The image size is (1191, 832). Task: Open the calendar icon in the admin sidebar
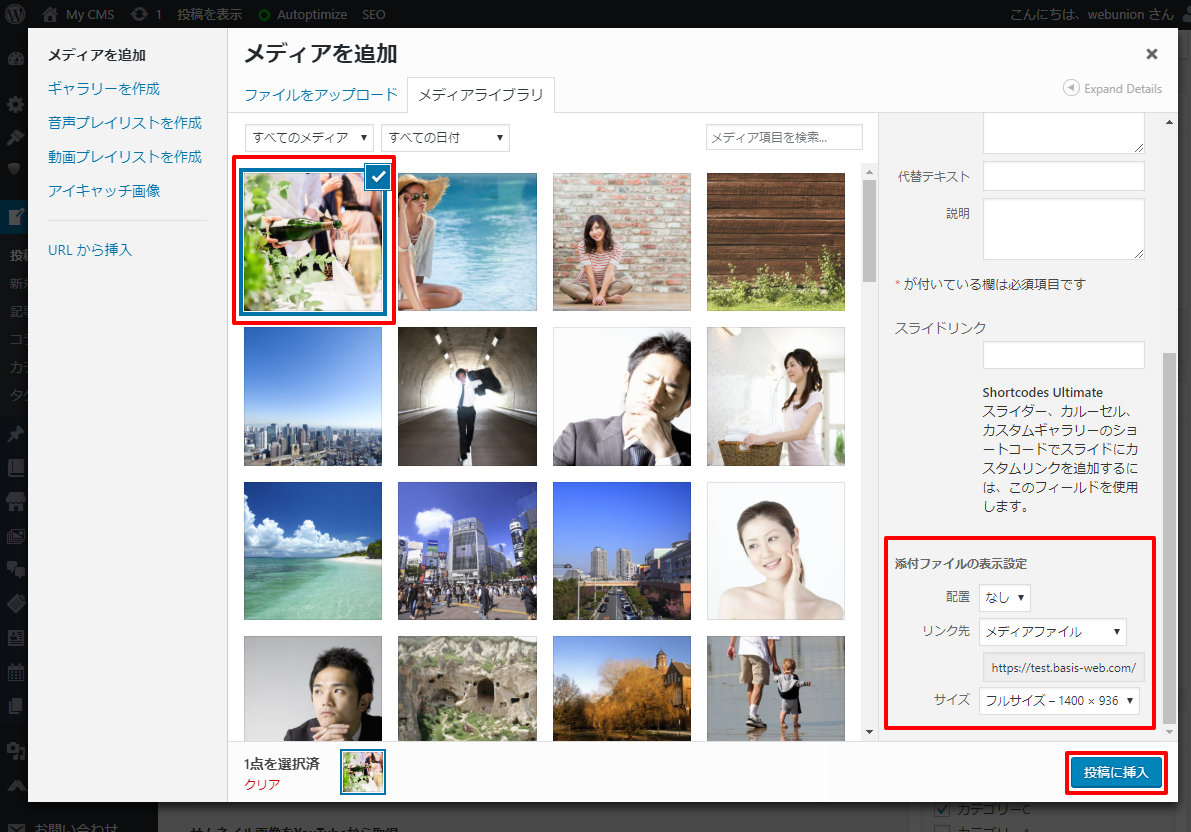pyautogui.click(x=15, y=672)
